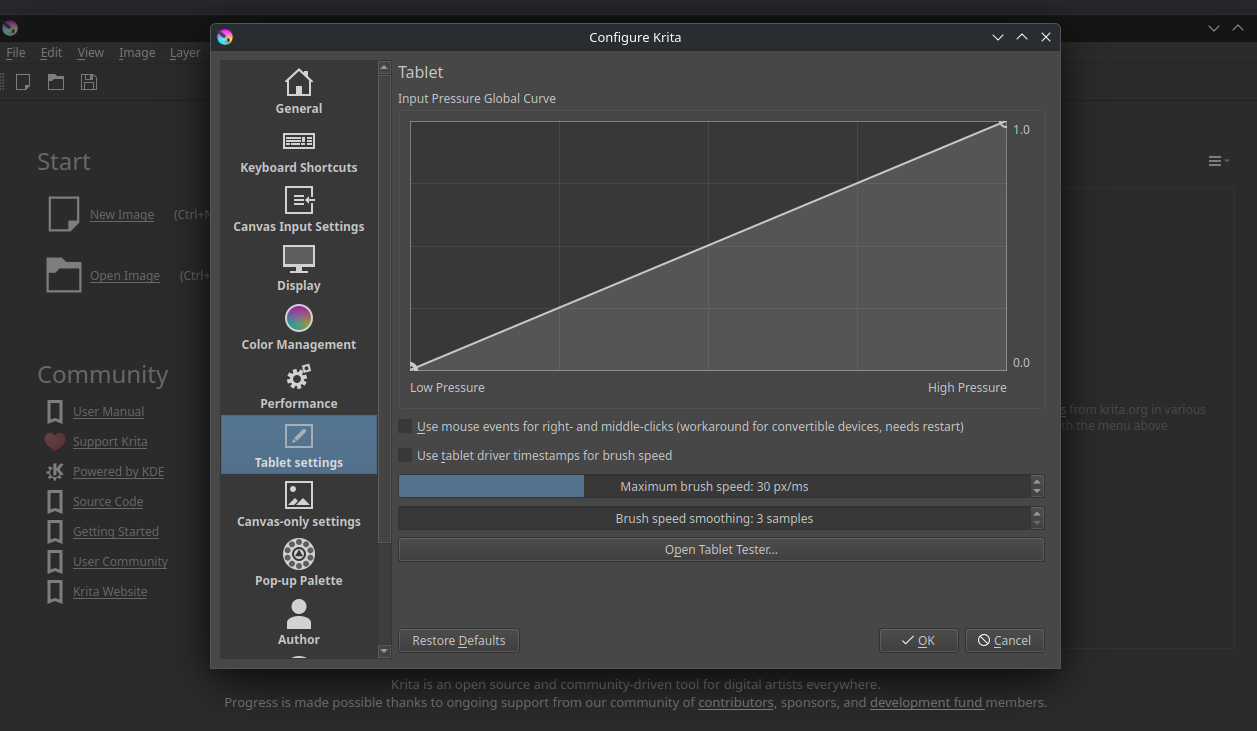Viewport: 1257px width, 731px height.
Task: Open Color Management settings
Action: coord(298,326)
